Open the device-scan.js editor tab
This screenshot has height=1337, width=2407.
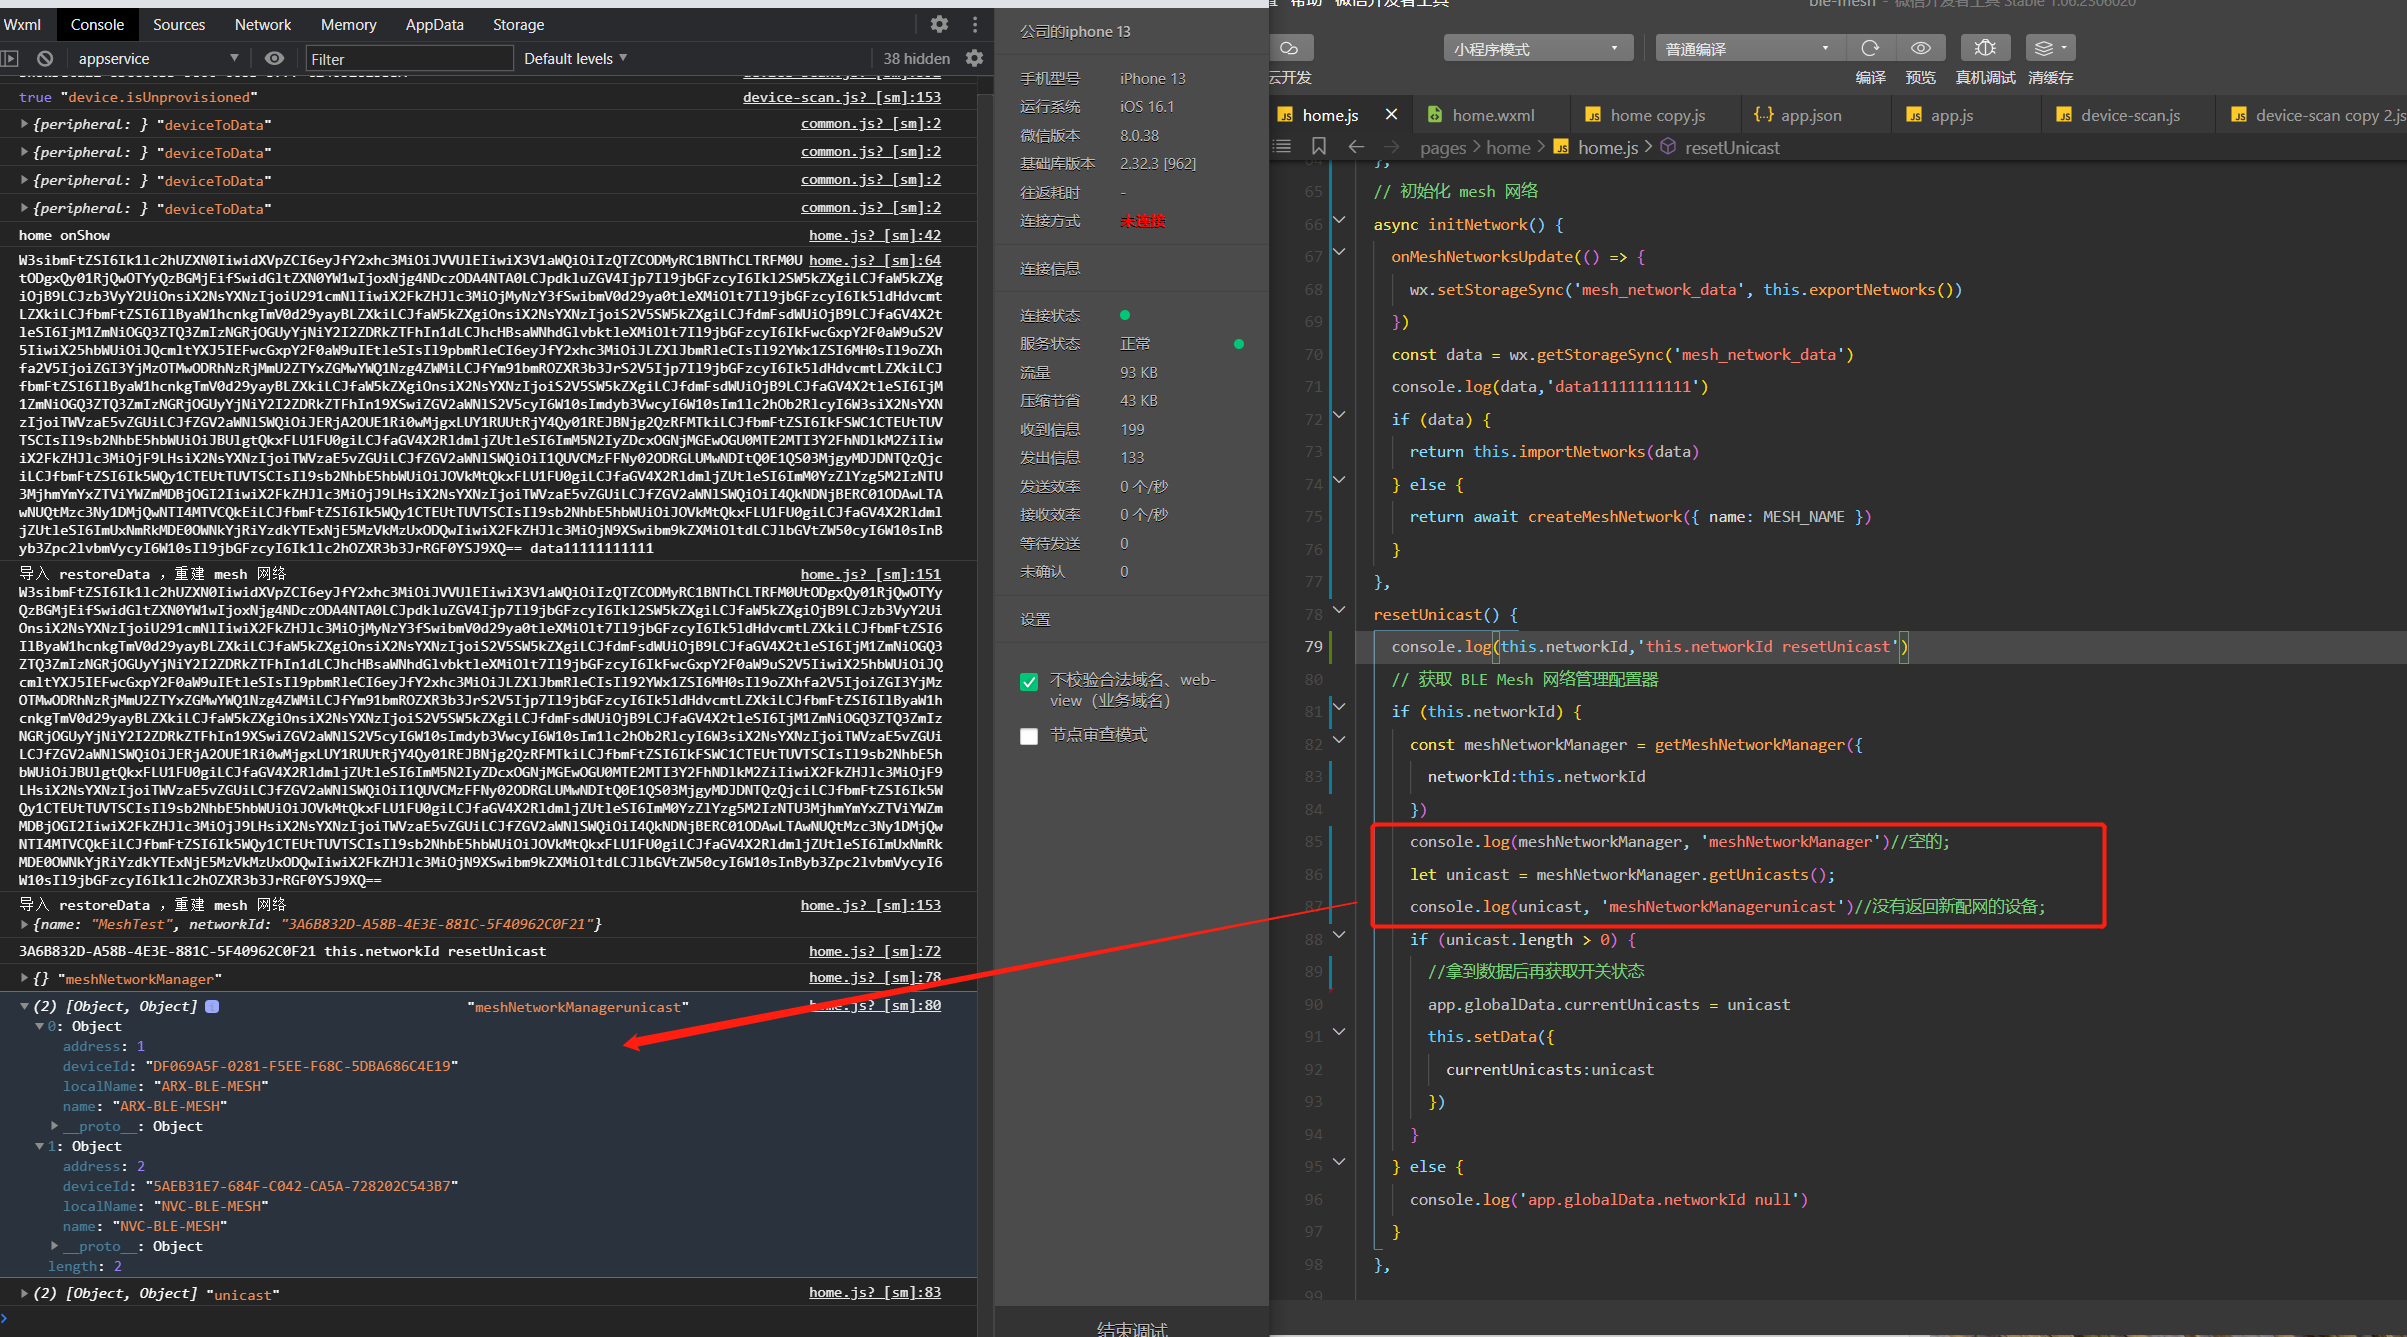[2129, 116]
